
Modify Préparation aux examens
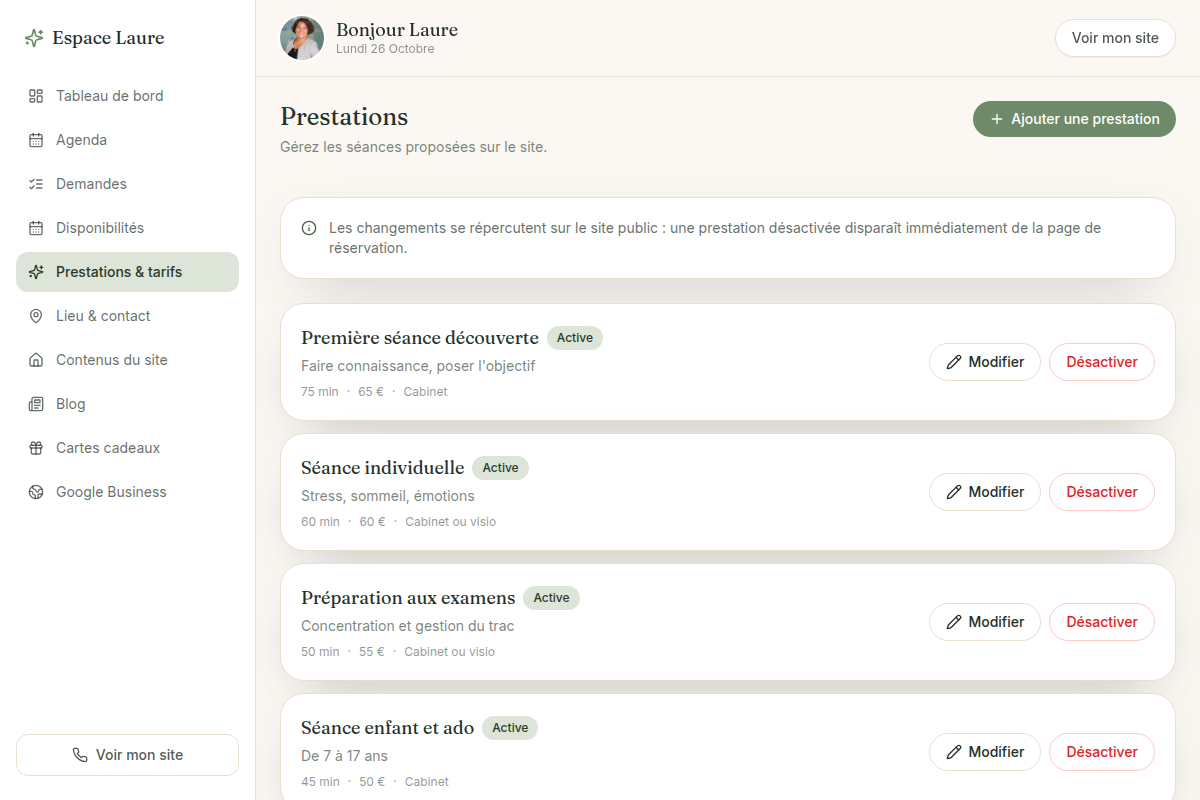pos(985,622)
